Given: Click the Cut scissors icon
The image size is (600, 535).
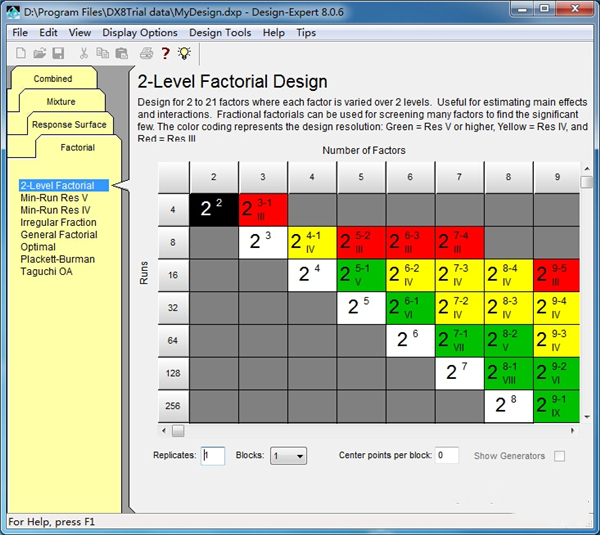Looking at the screenshot, I should coord(83,53).
